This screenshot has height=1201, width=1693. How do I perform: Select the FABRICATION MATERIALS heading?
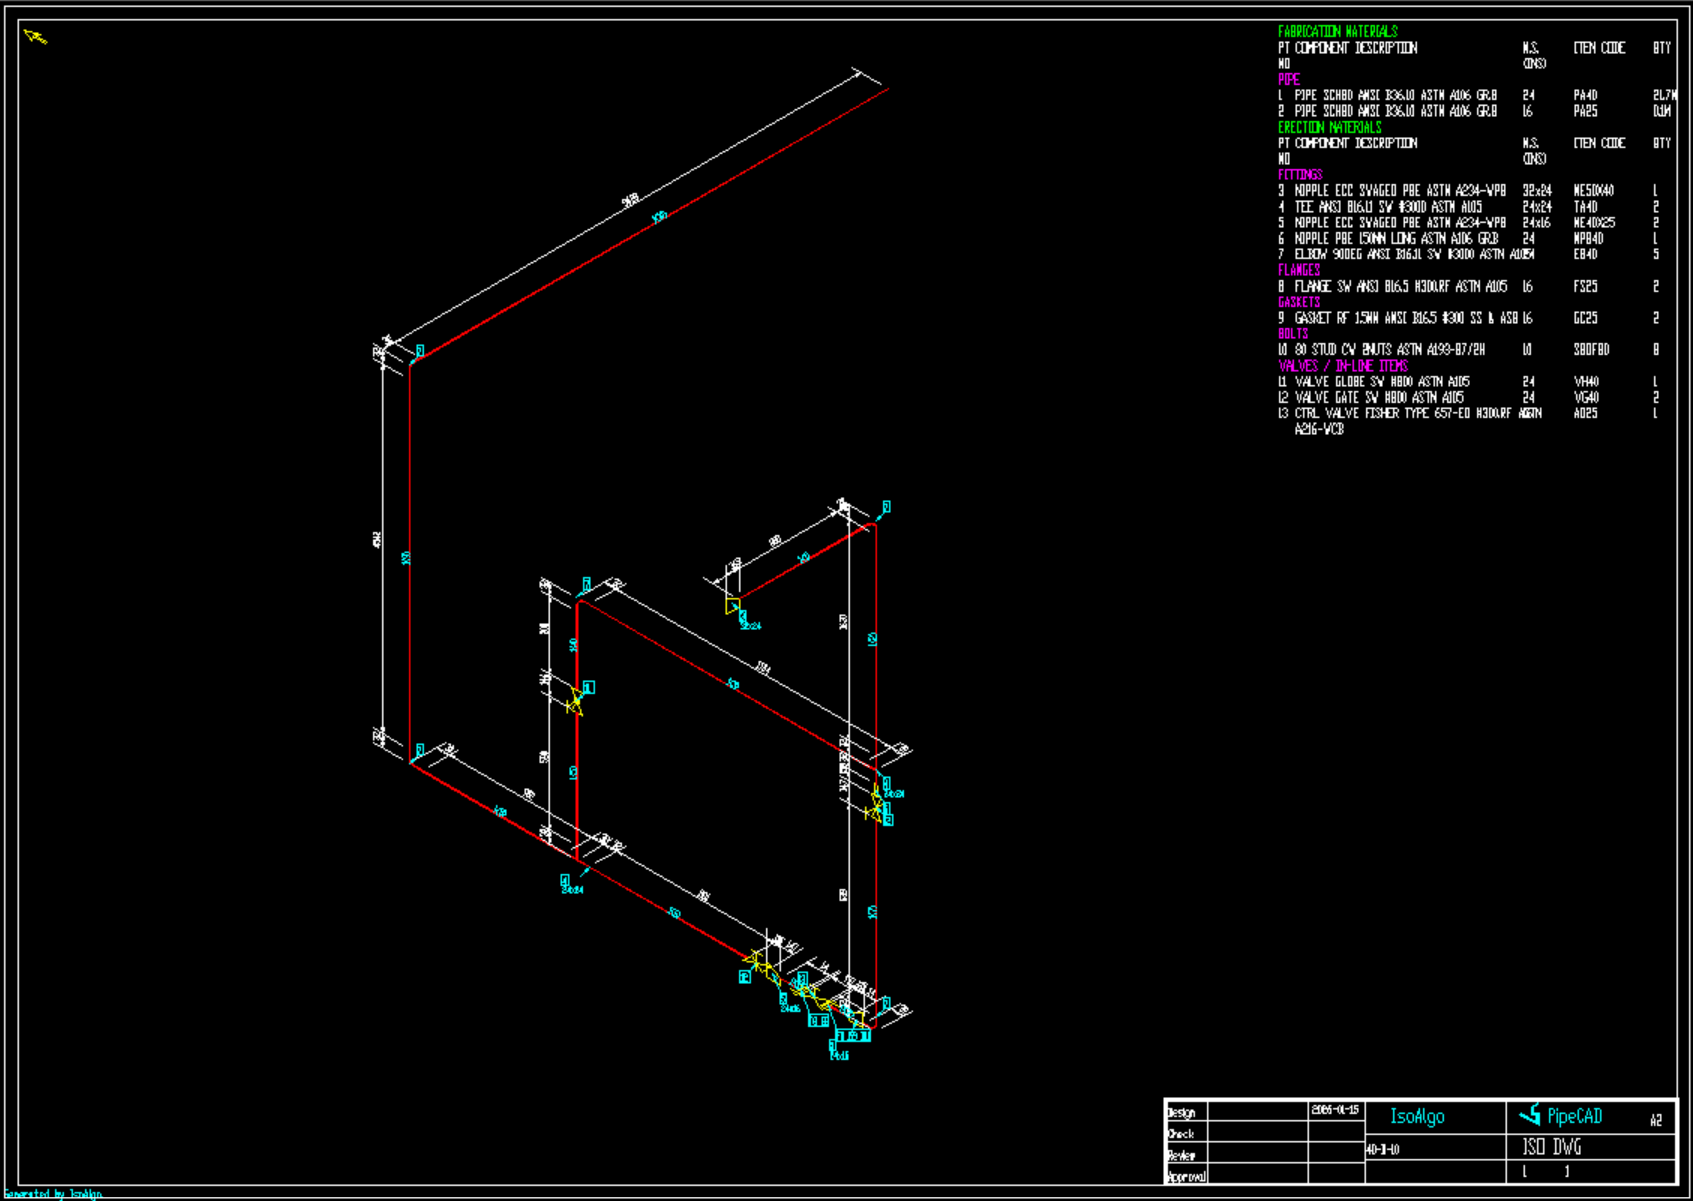click(x=1337, y=32)
